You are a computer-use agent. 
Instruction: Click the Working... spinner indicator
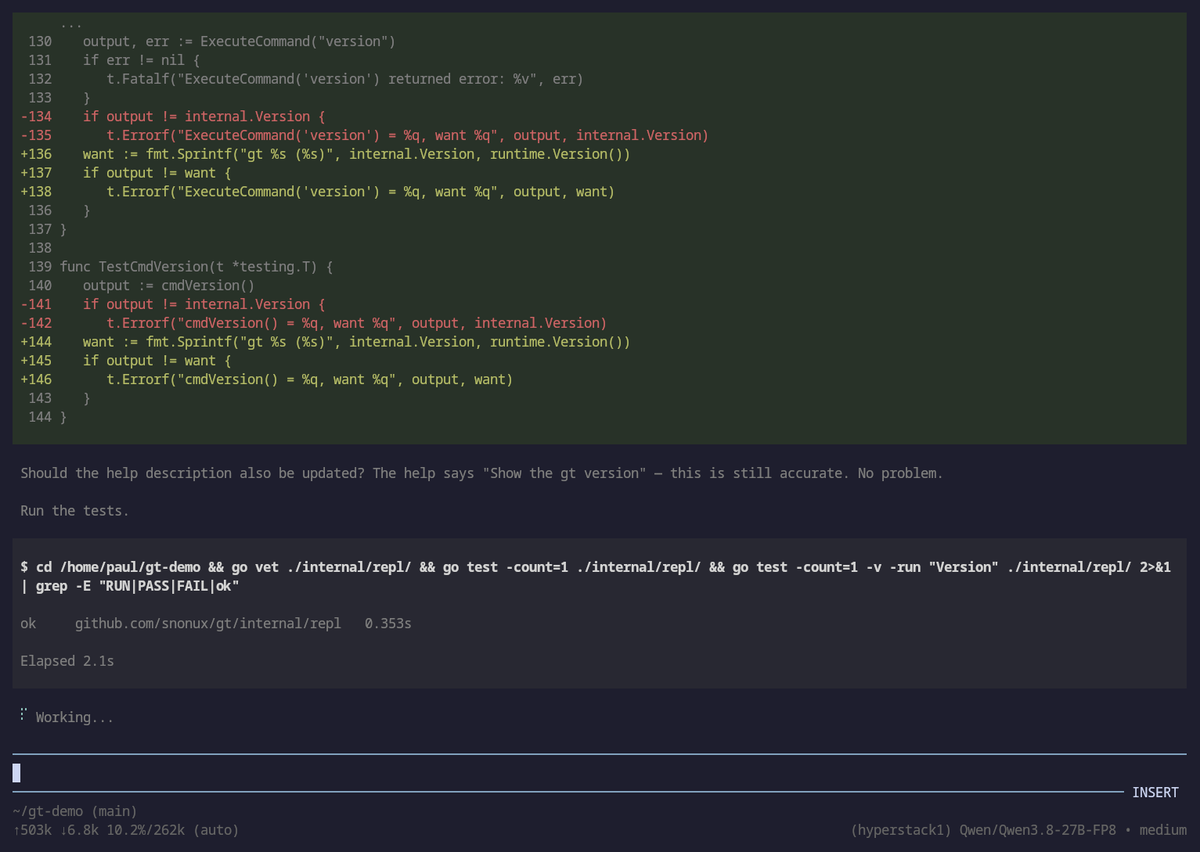(x=67, y=717)
